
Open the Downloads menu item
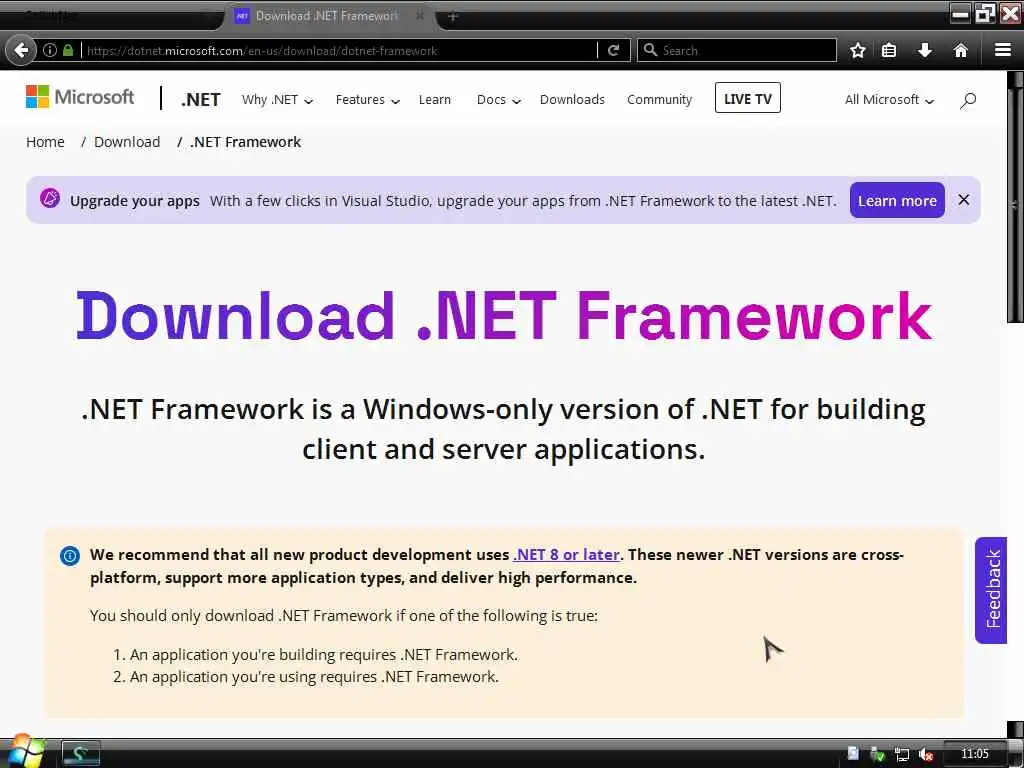click(x=572, y=100)
